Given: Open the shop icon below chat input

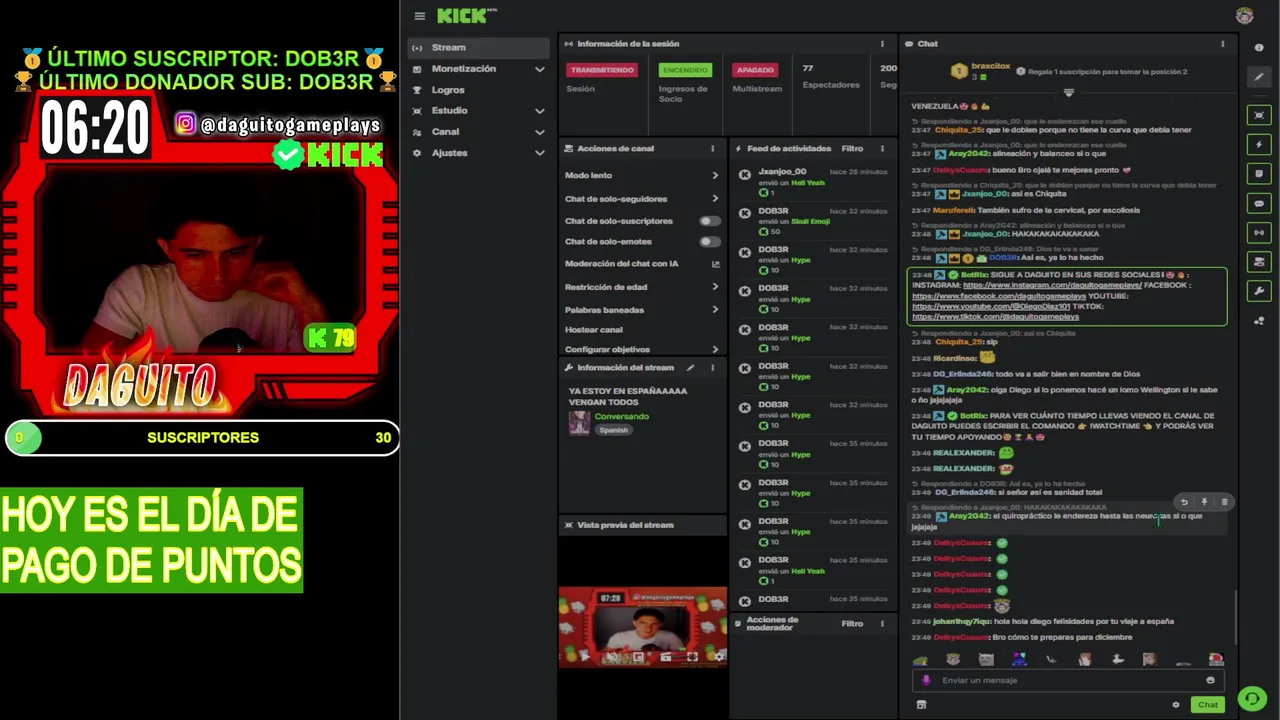Looking at the screenshot, I should tap(921, 705).
